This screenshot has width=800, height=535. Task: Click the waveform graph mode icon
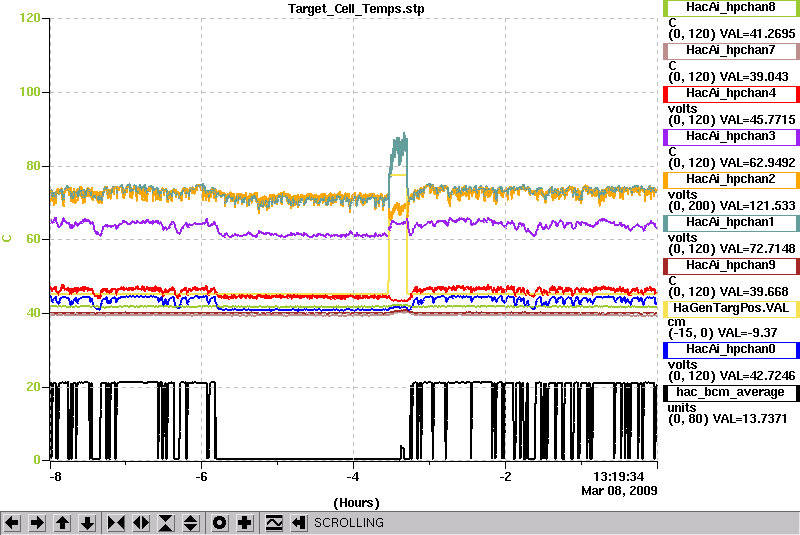coord(274,523)
